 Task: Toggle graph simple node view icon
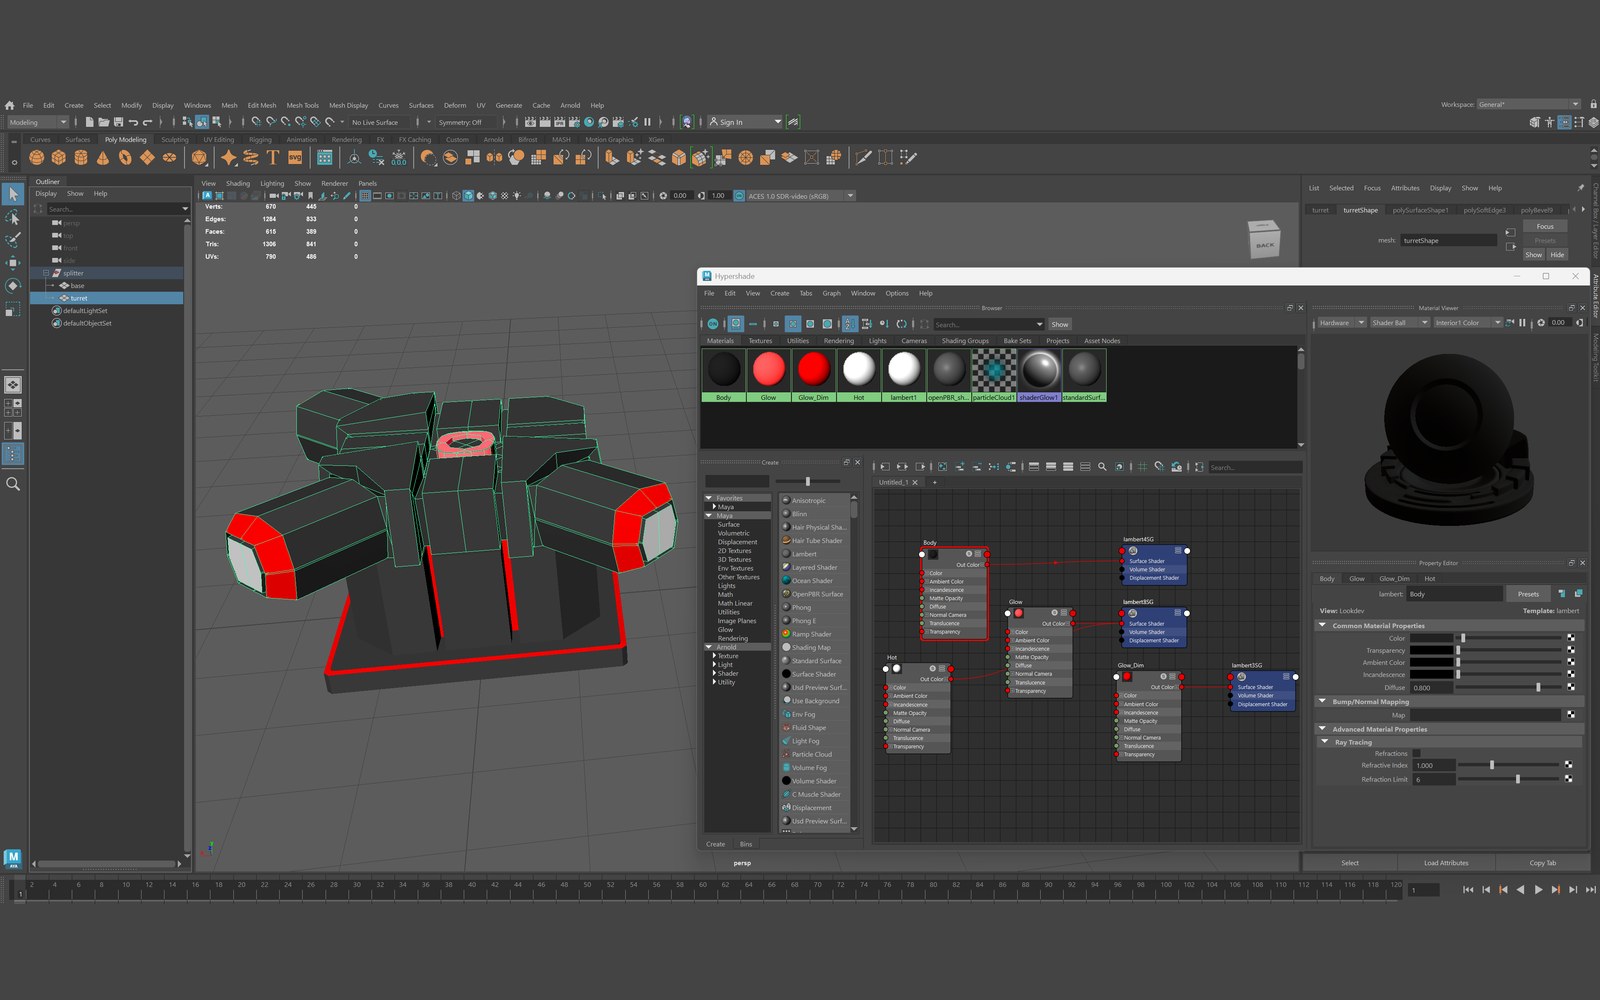pos(1034,467)
